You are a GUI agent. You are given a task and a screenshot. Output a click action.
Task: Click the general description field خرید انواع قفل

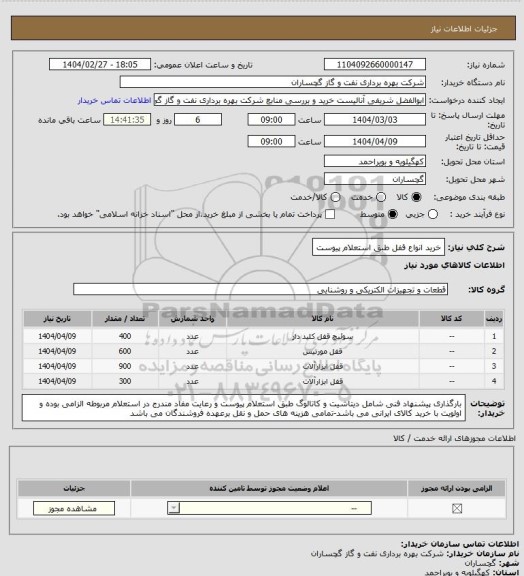[378, 248]
